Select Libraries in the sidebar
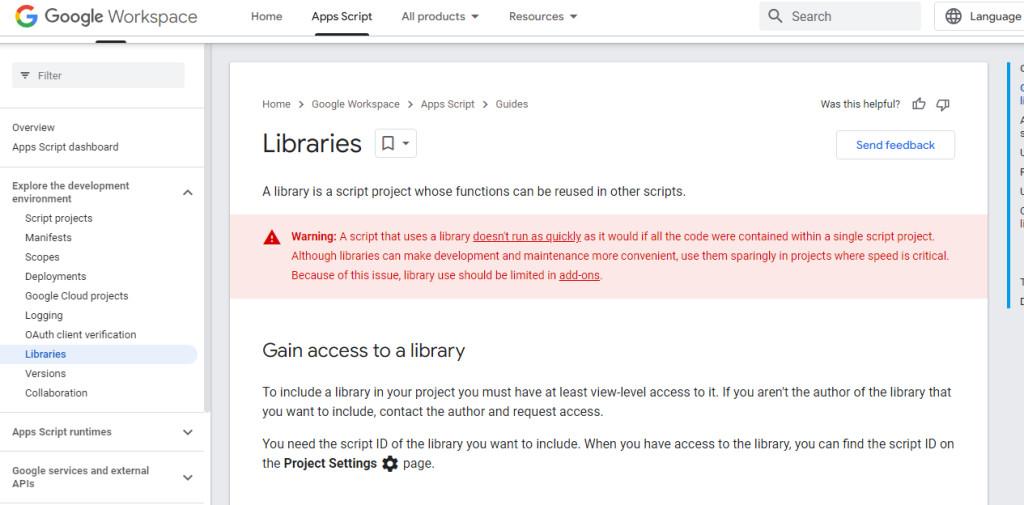1024x505 pixels. [x=99, y=354]
